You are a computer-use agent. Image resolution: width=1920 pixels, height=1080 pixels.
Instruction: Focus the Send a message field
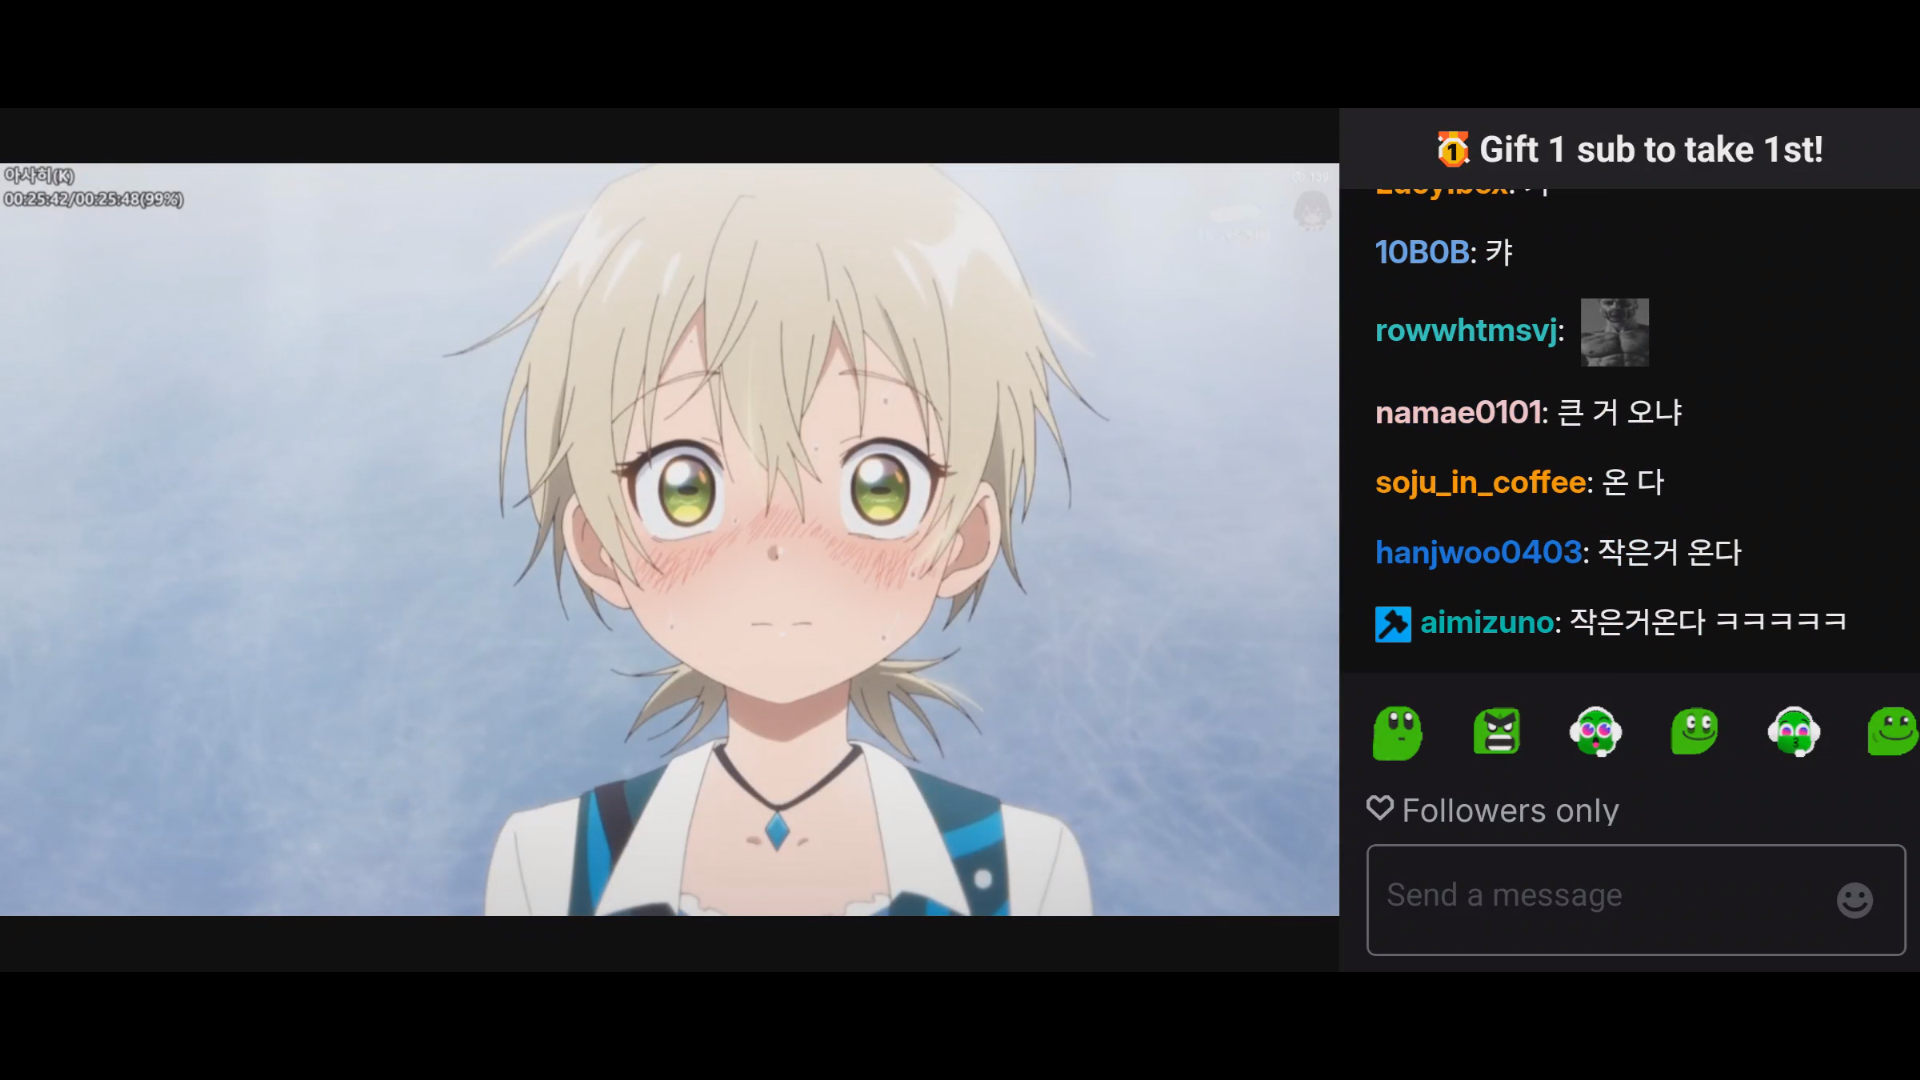click(x=1636, y=900)
